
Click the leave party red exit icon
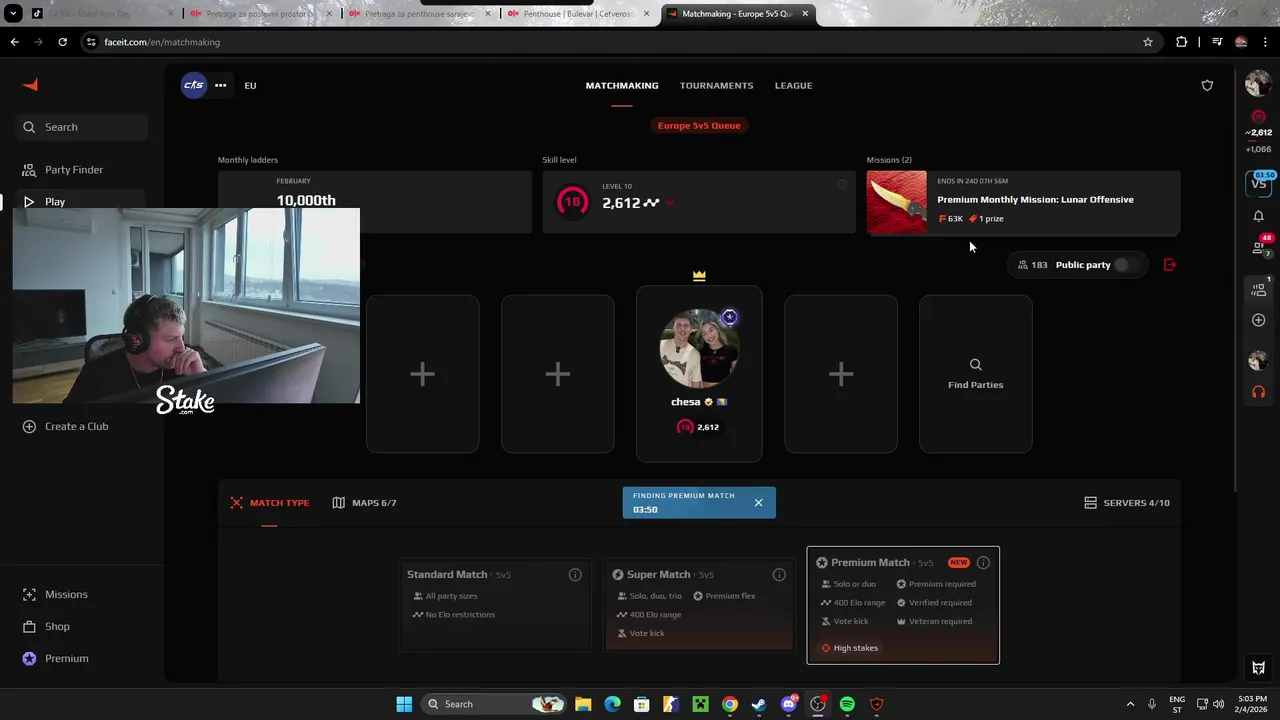point(1170,265)
